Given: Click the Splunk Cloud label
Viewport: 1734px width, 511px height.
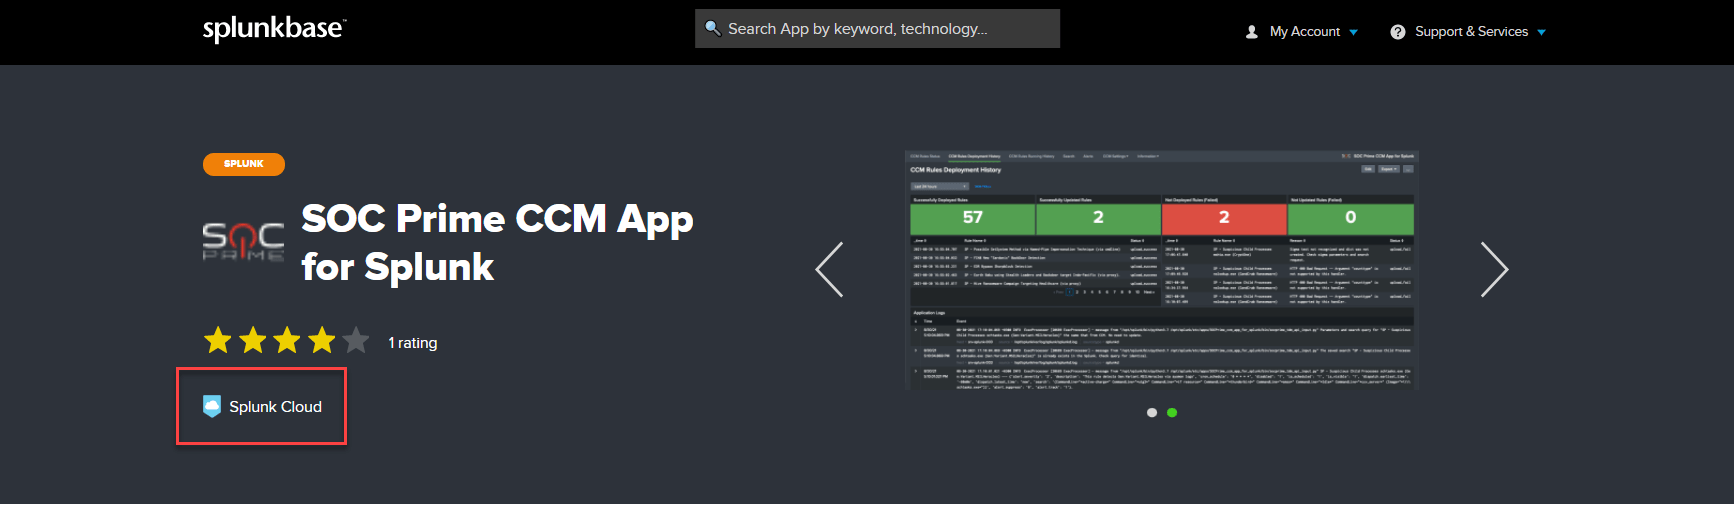Looking at the screenshot, I should click(275, 407).
